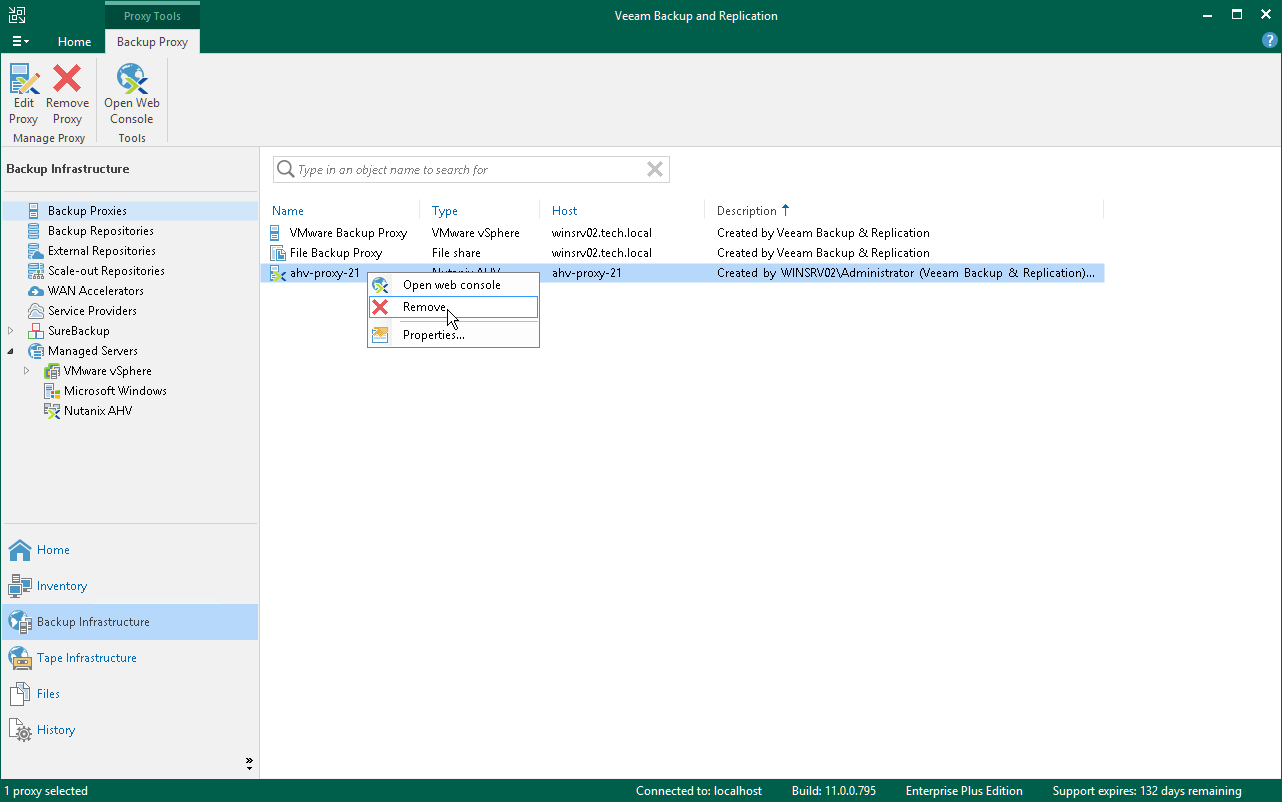The image size is (1282, 802).
Task: Open the Home navigation view
Action: 129,550
